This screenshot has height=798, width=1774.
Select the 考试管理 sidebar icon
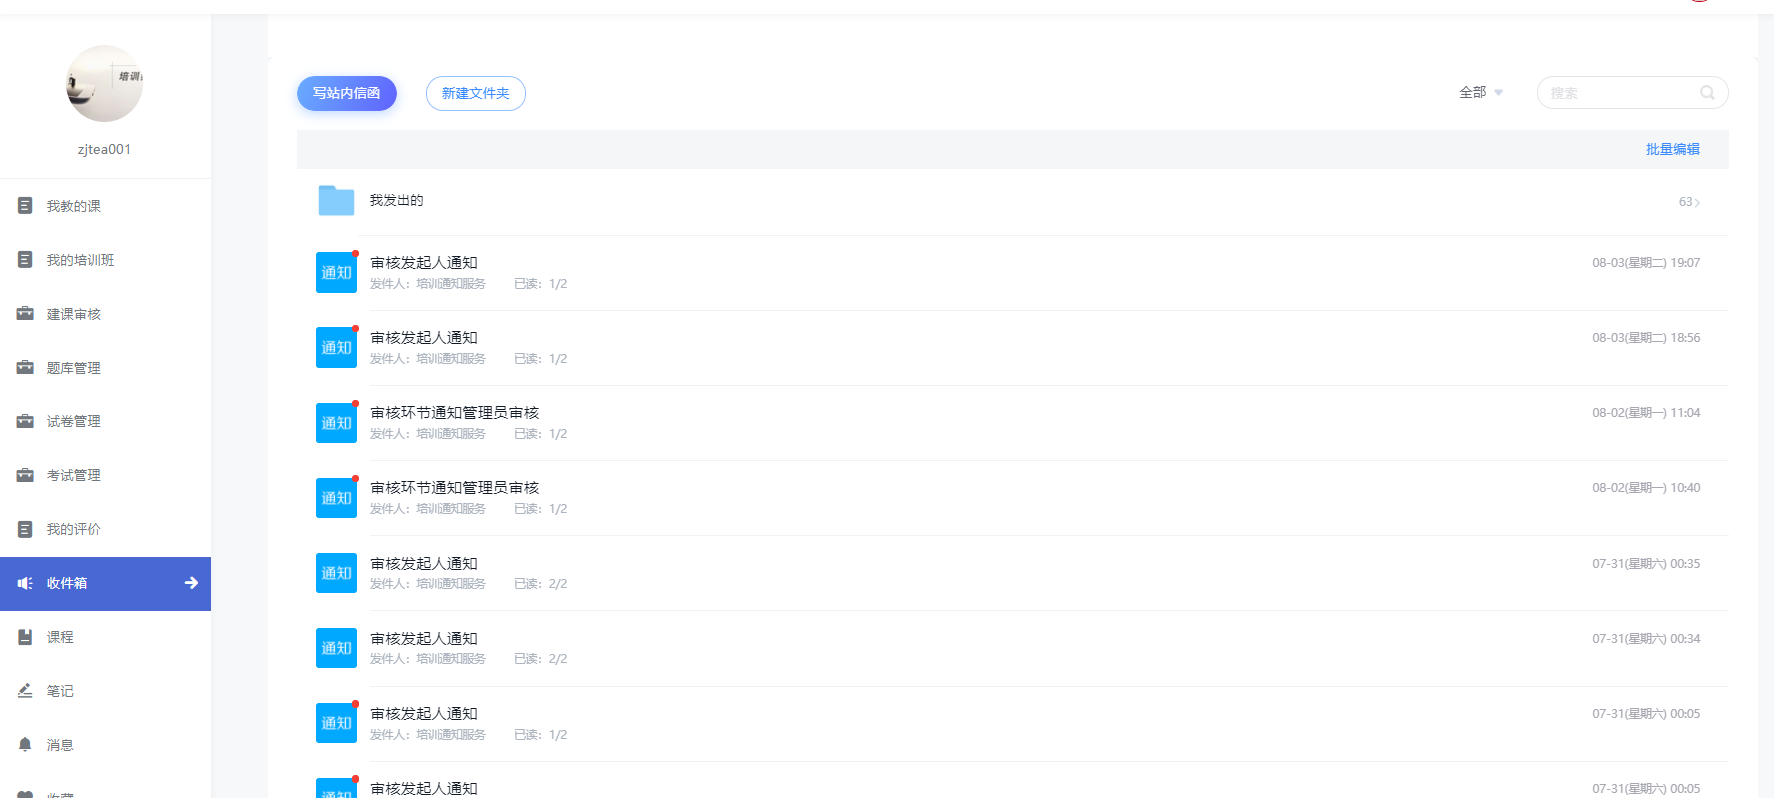25,475
